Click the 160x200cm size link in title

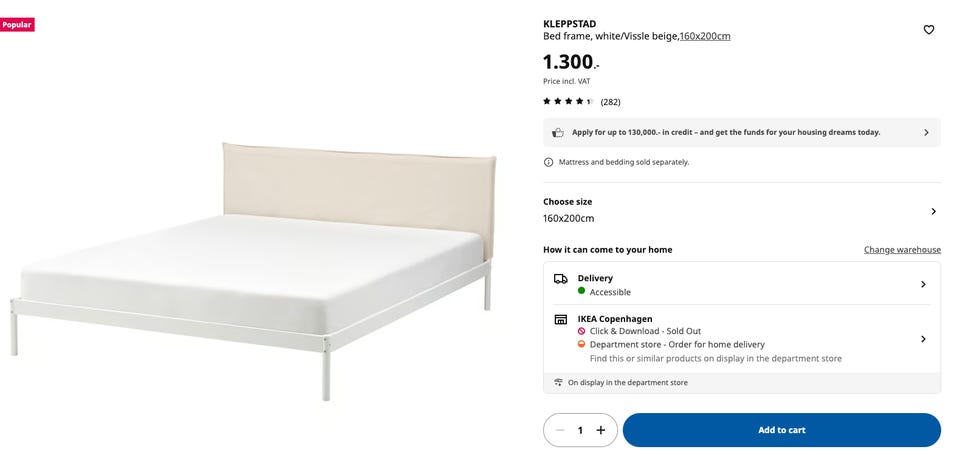705,36
